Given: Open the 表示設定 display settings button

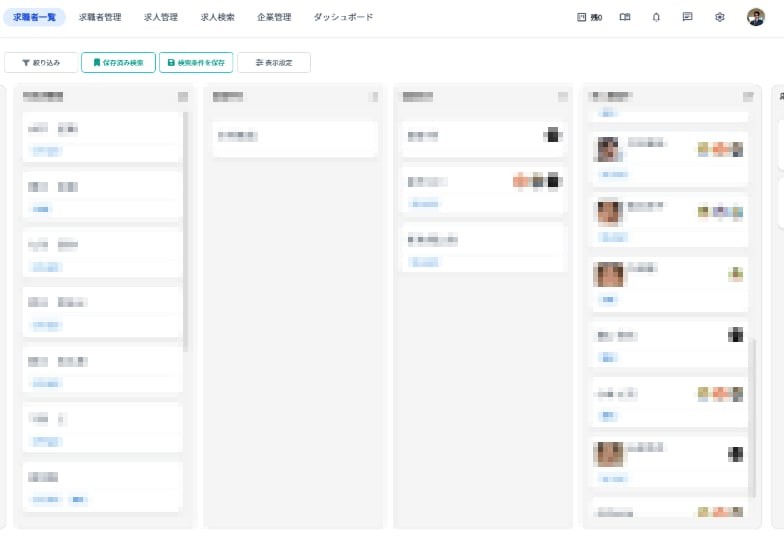Looking at the screenshot, I should tap(274, 62).
